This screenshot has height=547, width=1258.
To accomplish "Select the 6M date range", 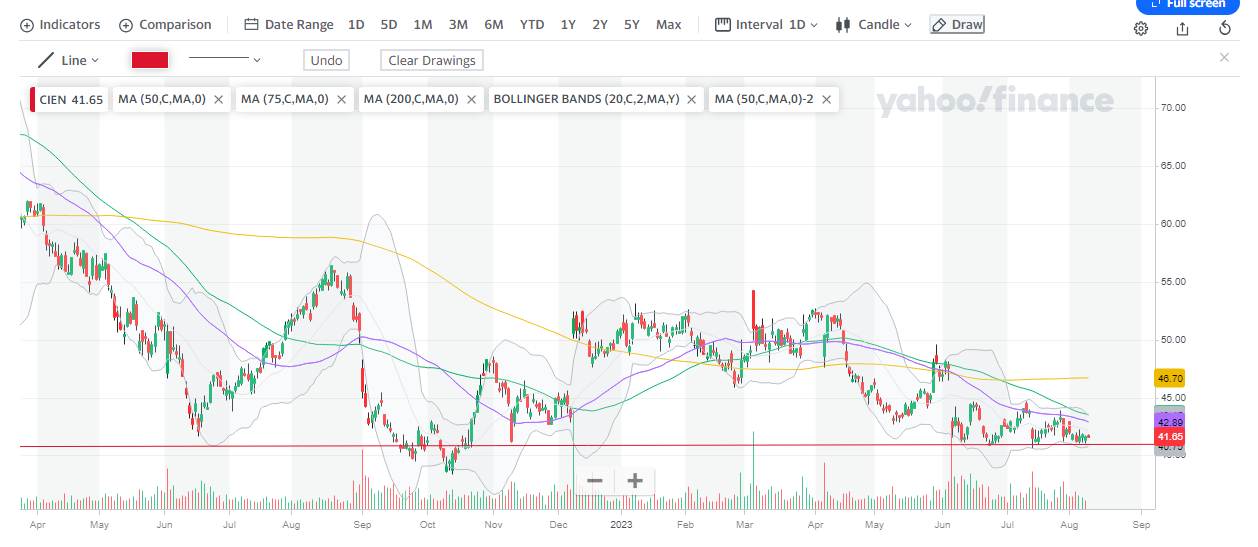I will click(x=494, y=24).
